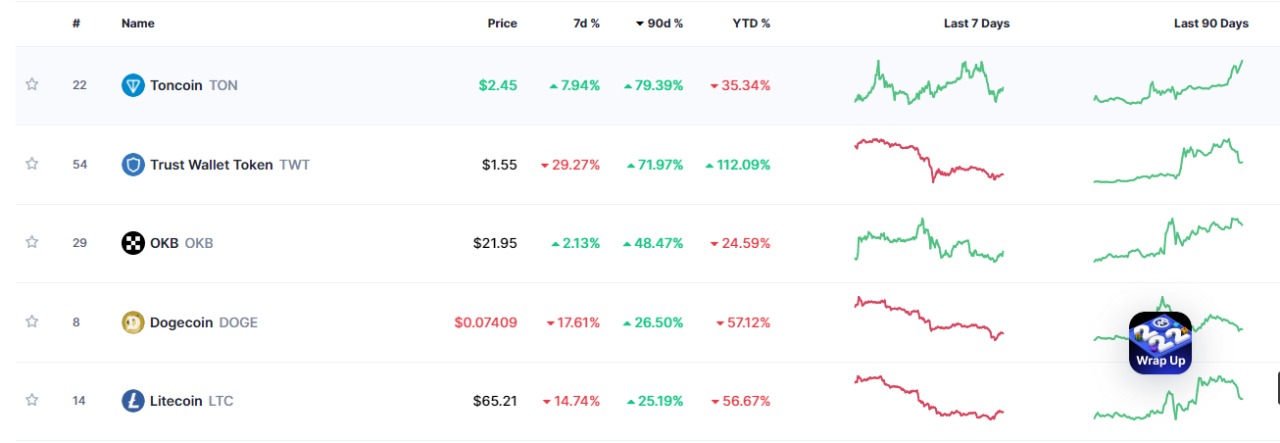
Task: View Trust Wallet Token's Last 7 Days chart
Action: pos(929,160)
